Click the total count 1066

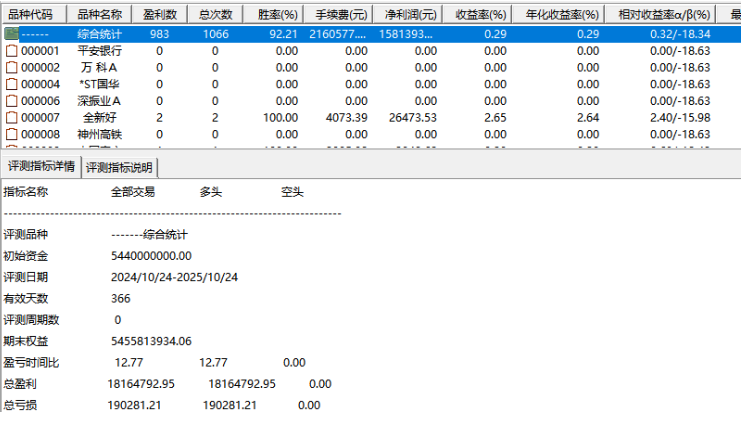tap(215, 34)
